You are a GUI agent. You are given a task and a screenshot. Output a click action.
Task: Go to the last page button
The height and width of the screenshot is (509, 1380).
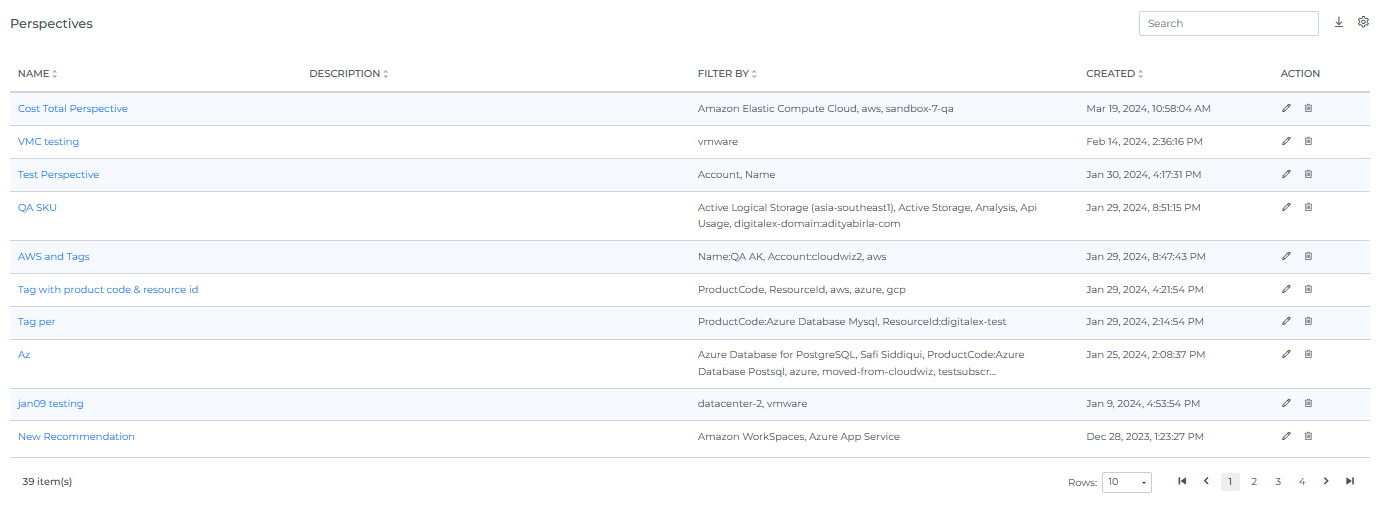1350,482
